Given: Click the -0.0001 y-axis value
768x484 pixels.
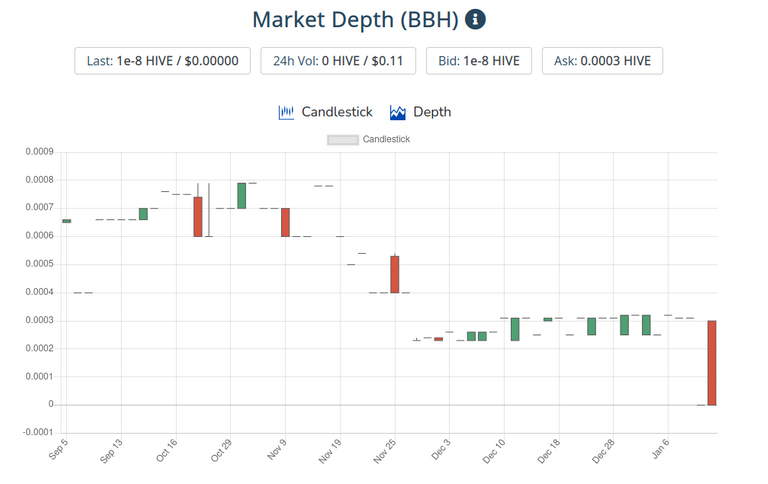Looking at the screenshot, I should click(x=38, y=432).
